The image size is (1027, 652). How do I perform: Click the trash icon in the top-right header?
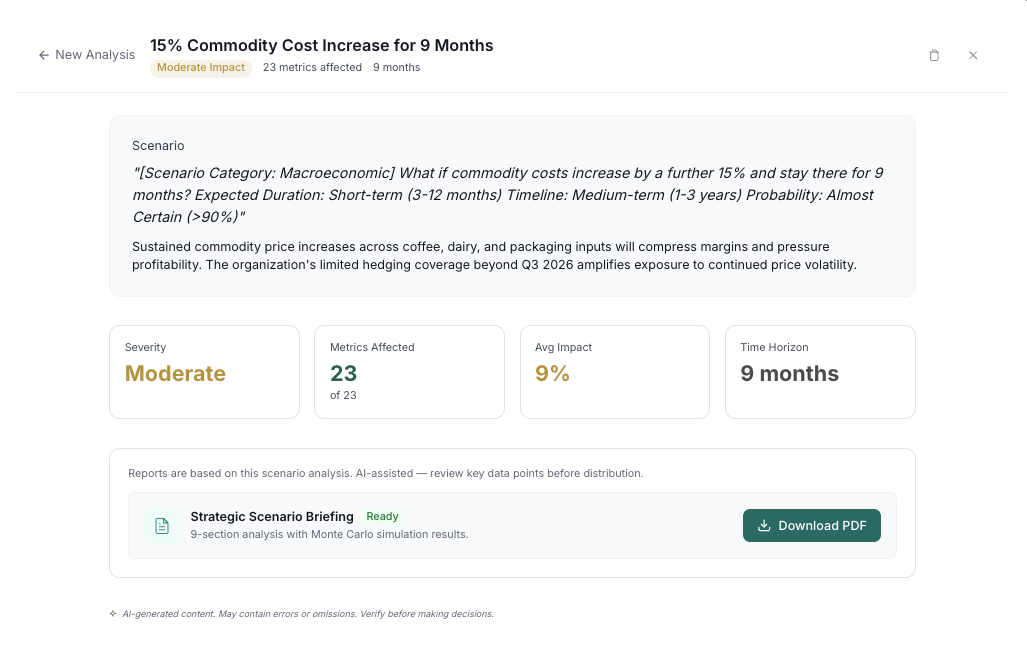click(x=934, y=55)
